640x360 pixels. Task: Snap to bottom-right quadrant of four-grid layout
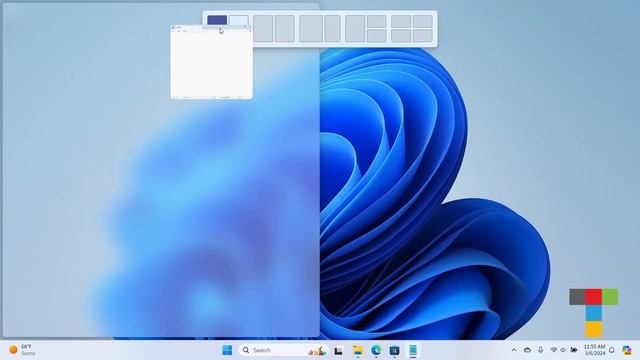pos(422,36)
